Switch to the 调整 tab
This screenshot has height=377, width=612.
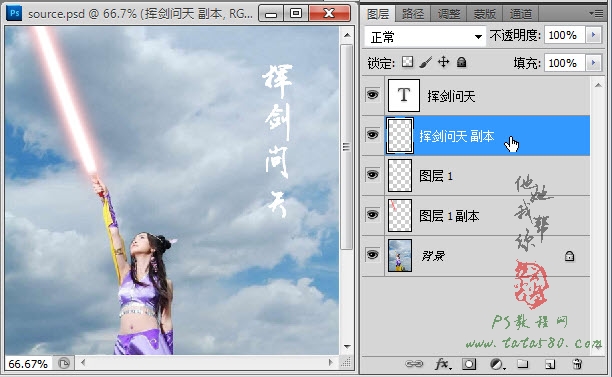[x=448, y=14]
